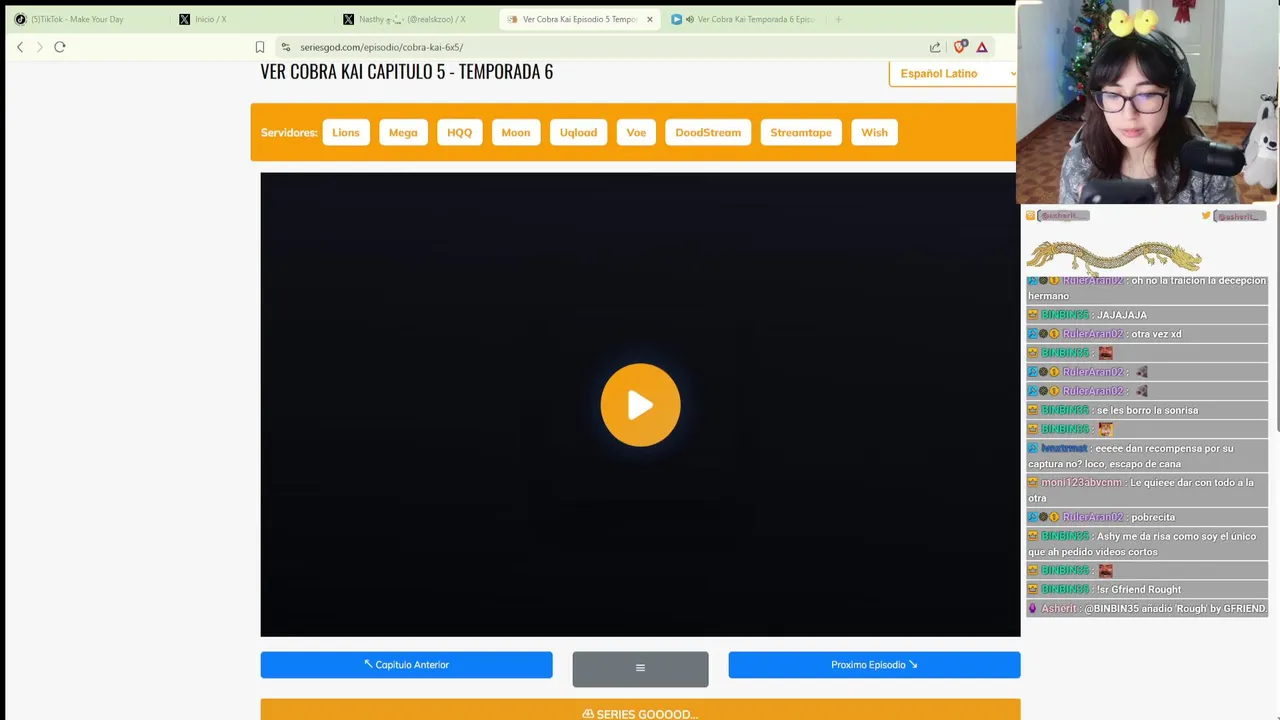Click chat message 'otra vez xd'
The width and height of the screenshot is (1280, 720).
[1156, 334]
